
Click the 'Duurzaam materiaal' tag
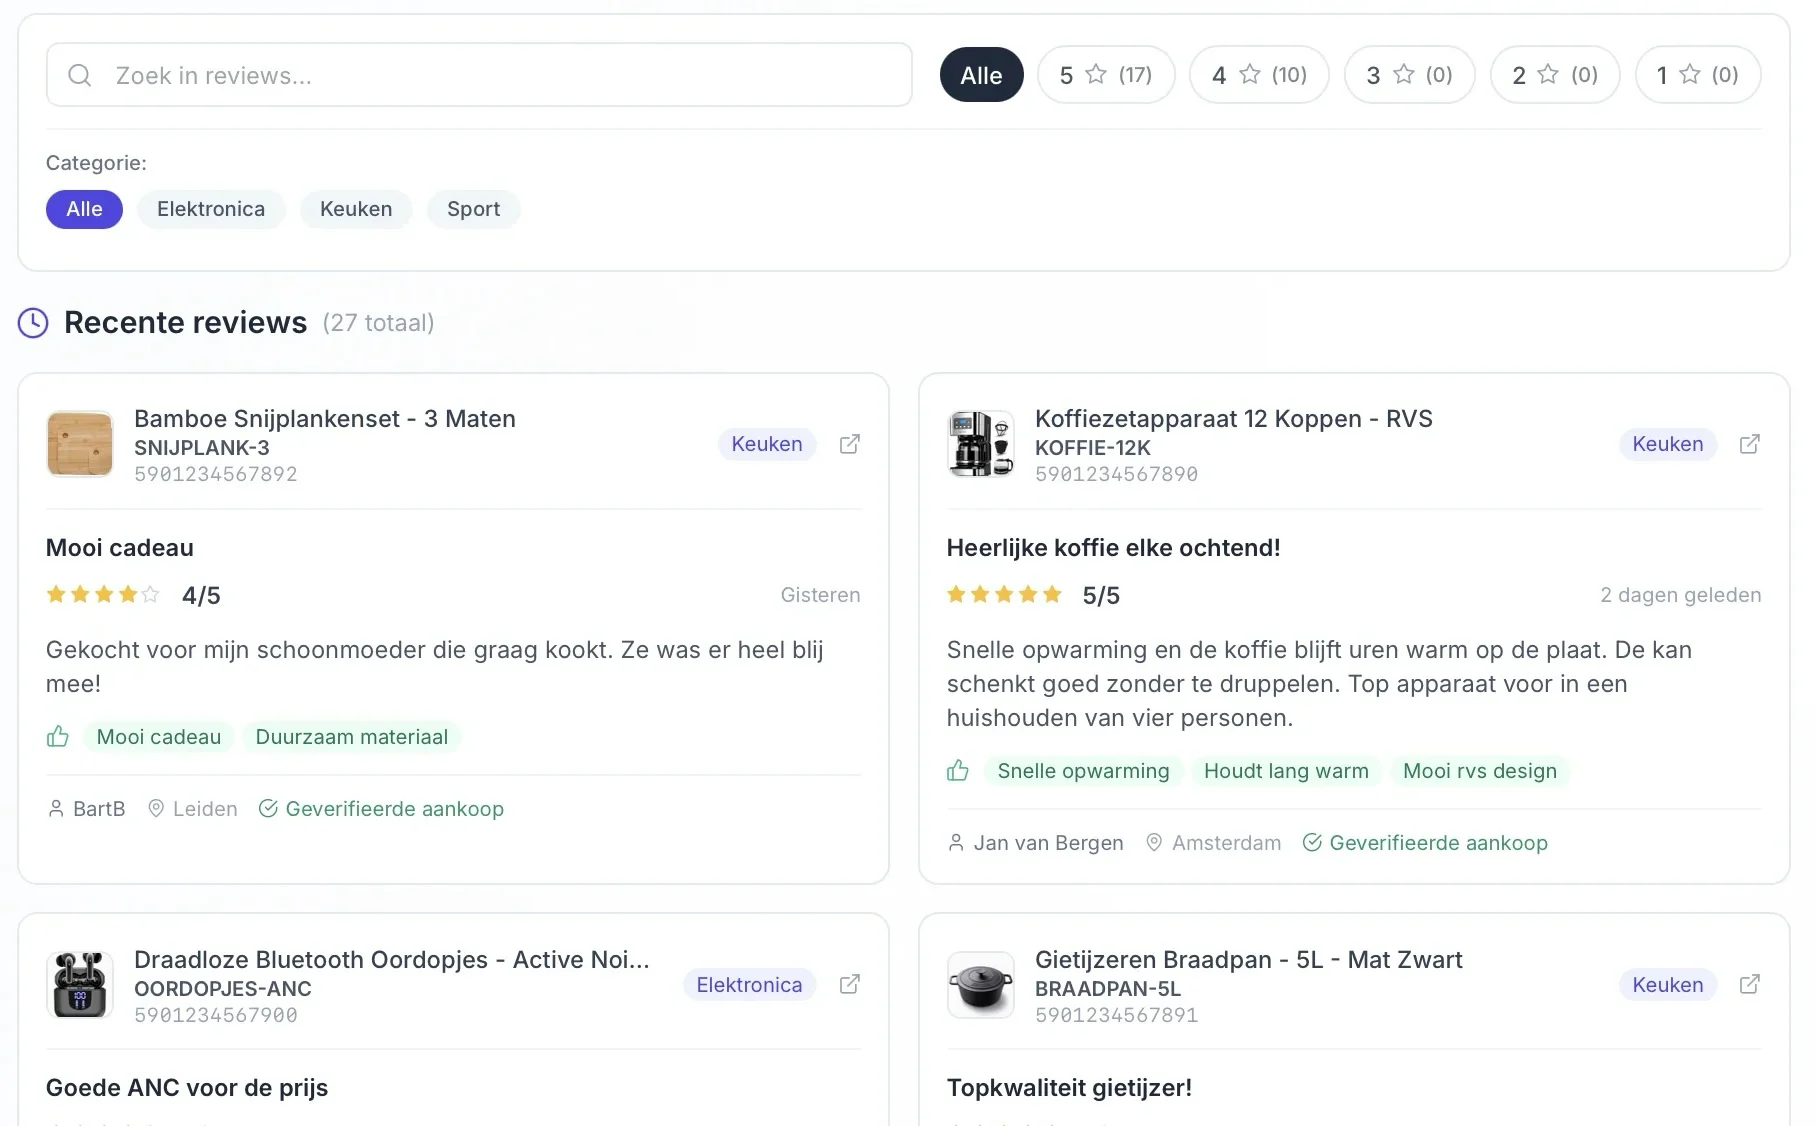(x=352, y=737)
